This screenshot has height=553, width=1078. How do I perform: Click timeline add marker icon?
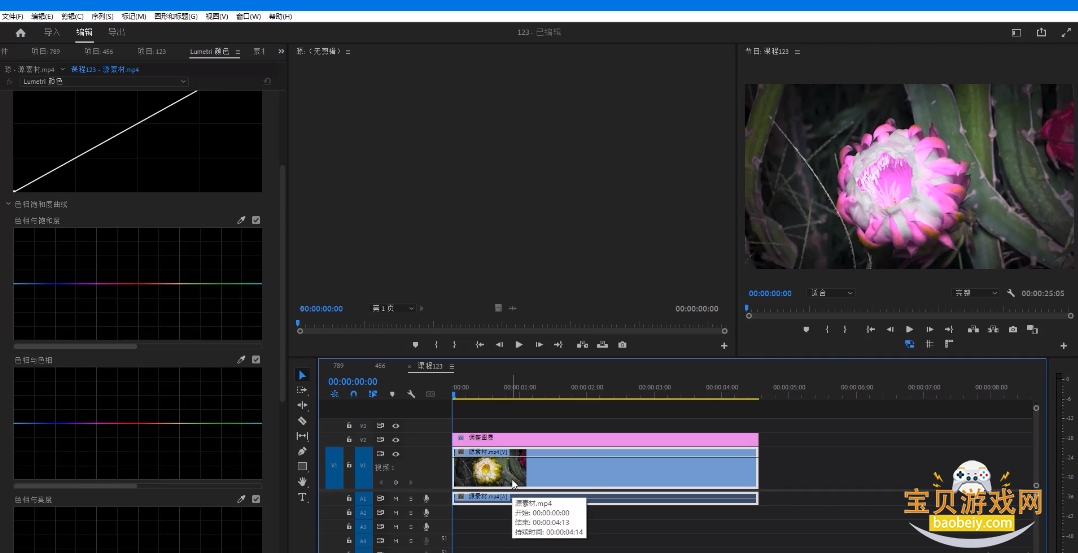pyautogui.click(x=392, y=394)
